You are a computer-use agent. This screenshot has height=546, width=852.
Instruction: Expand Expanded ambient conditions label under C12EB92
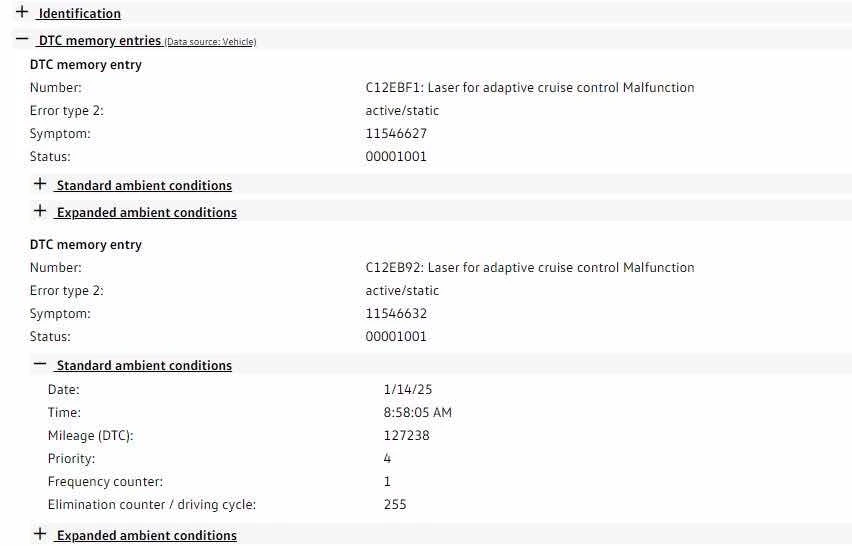coord(147,536)
